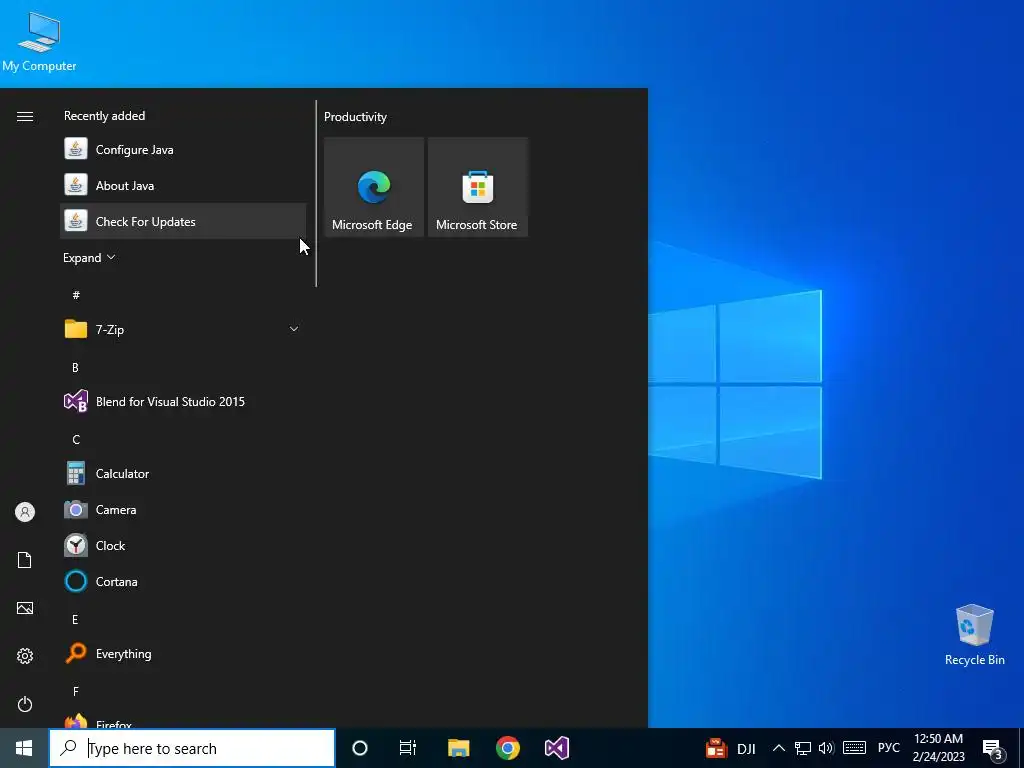Launch Everything search app

tap(183, 653)
